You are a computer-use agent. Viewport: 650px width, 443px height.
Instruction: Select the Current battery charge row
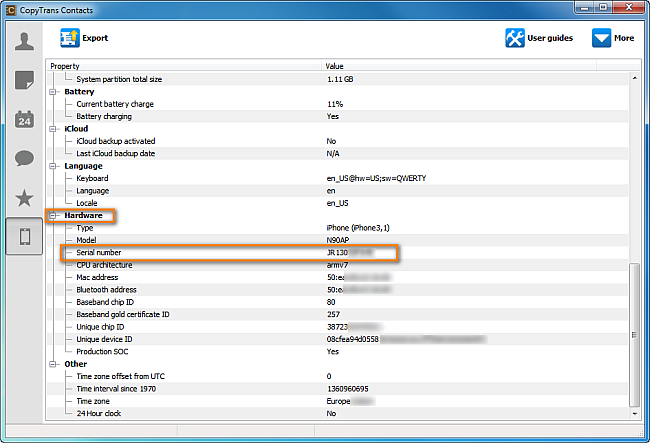coord(338,104)
